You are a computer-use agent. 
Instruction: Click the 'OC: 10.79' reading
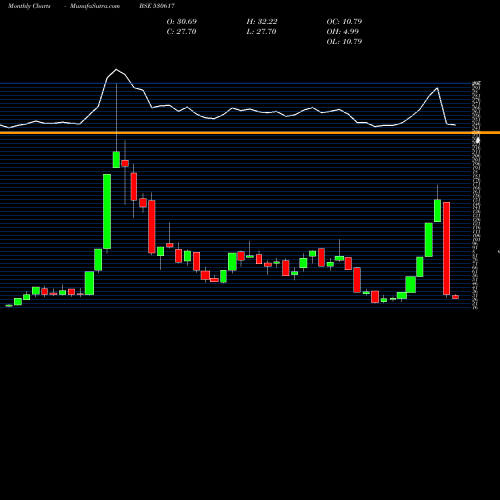pyautogui.click(x=344, y=21)
